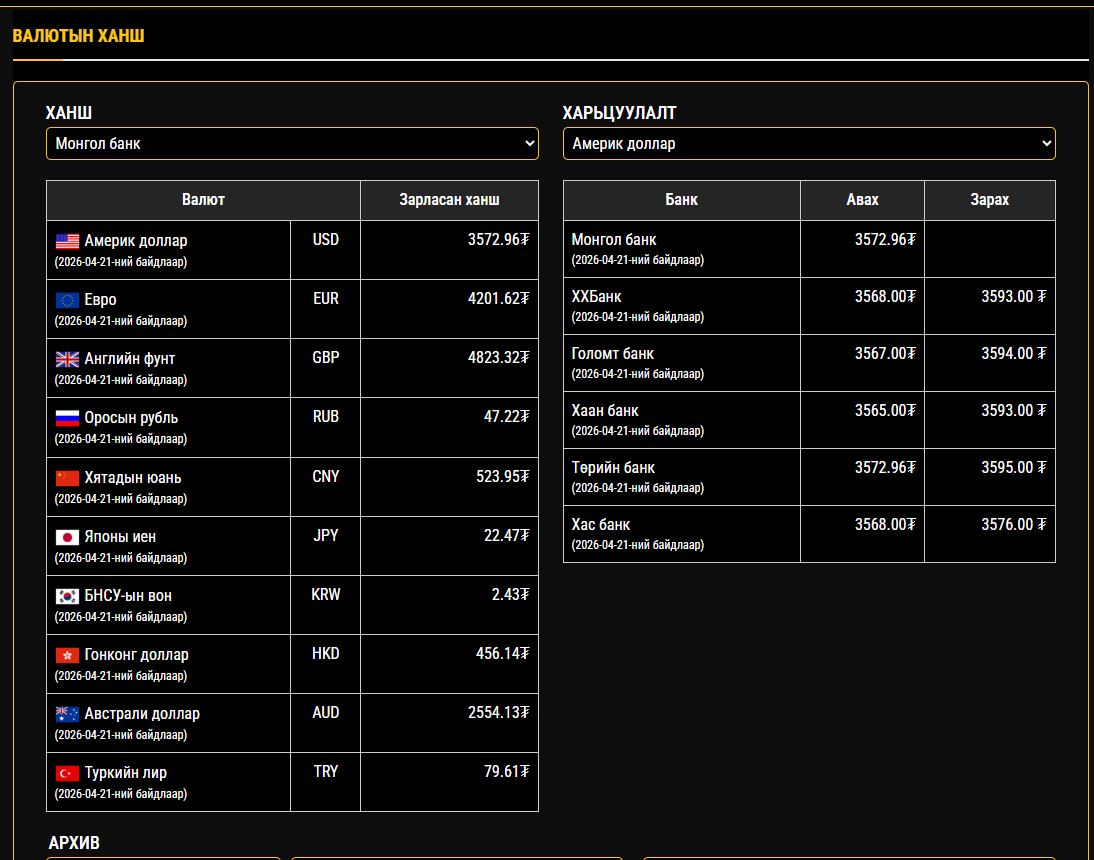The image size is (1094, 860).
Task: Click the Chinese flag icon
Action: point(67,478)
